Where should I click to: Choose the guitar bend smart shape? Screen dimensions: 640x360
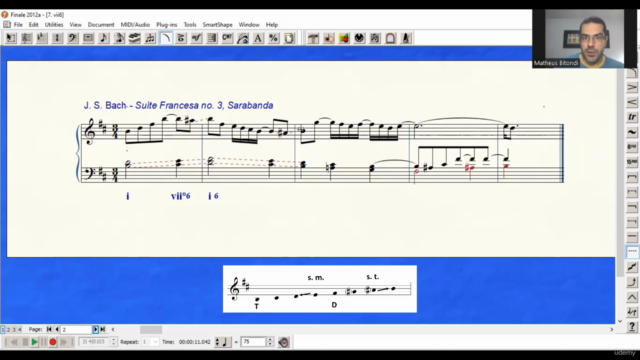632,282
